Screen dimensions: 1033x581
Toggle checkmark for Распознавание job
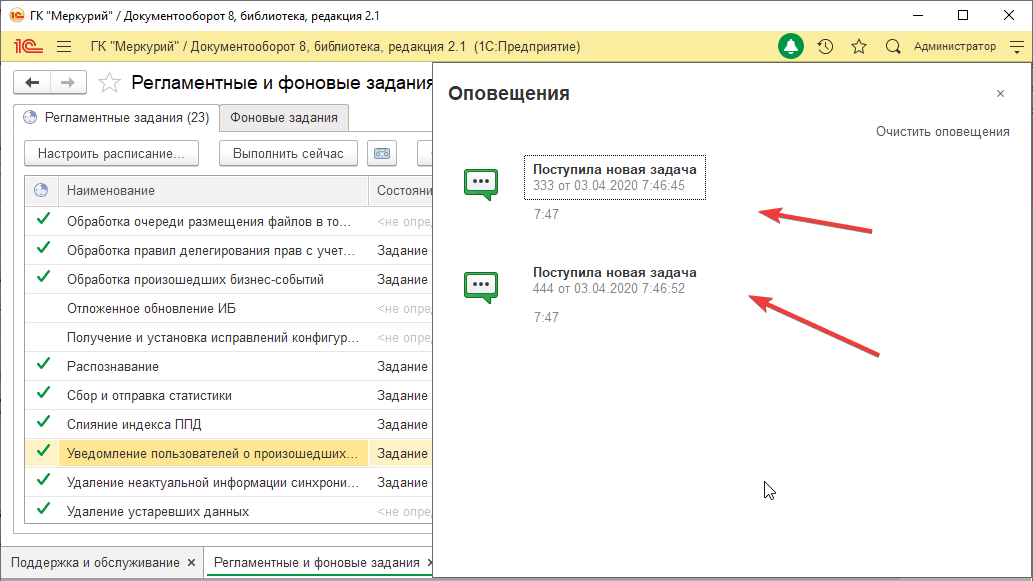click(43, 364)
